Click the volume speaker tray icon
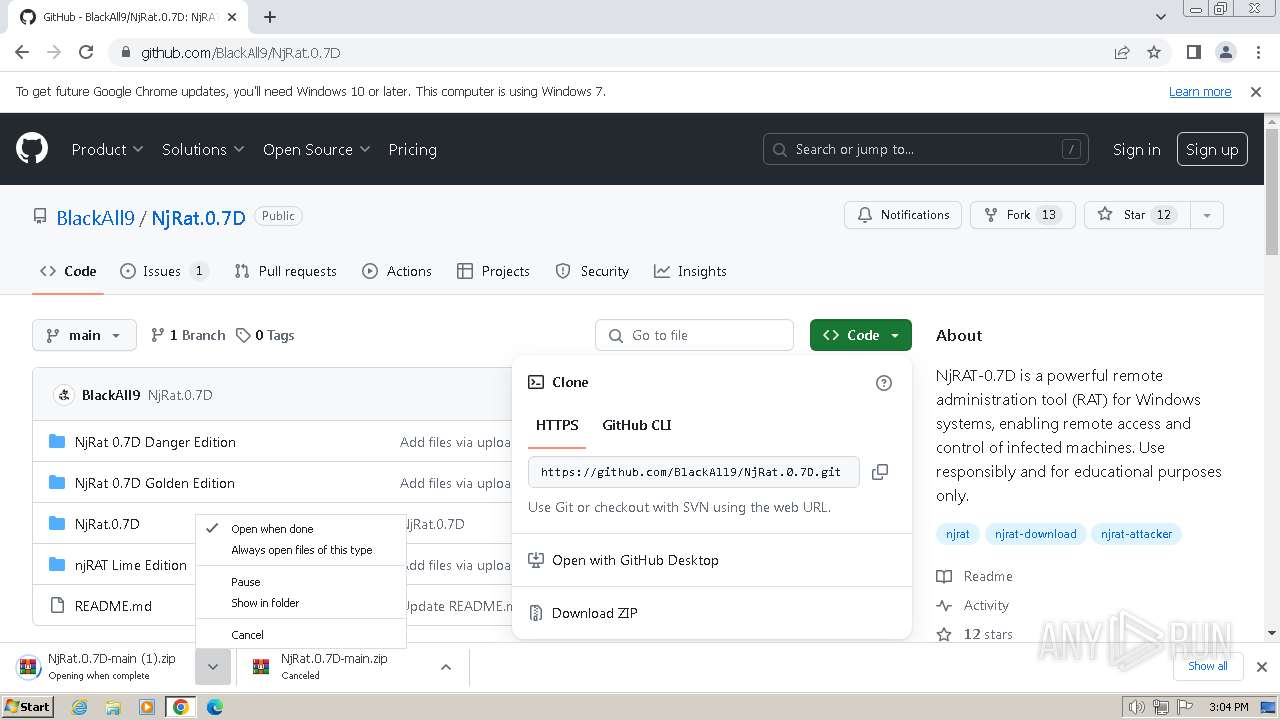Viewport: 1280px width, 720px height. point(1136,707)
